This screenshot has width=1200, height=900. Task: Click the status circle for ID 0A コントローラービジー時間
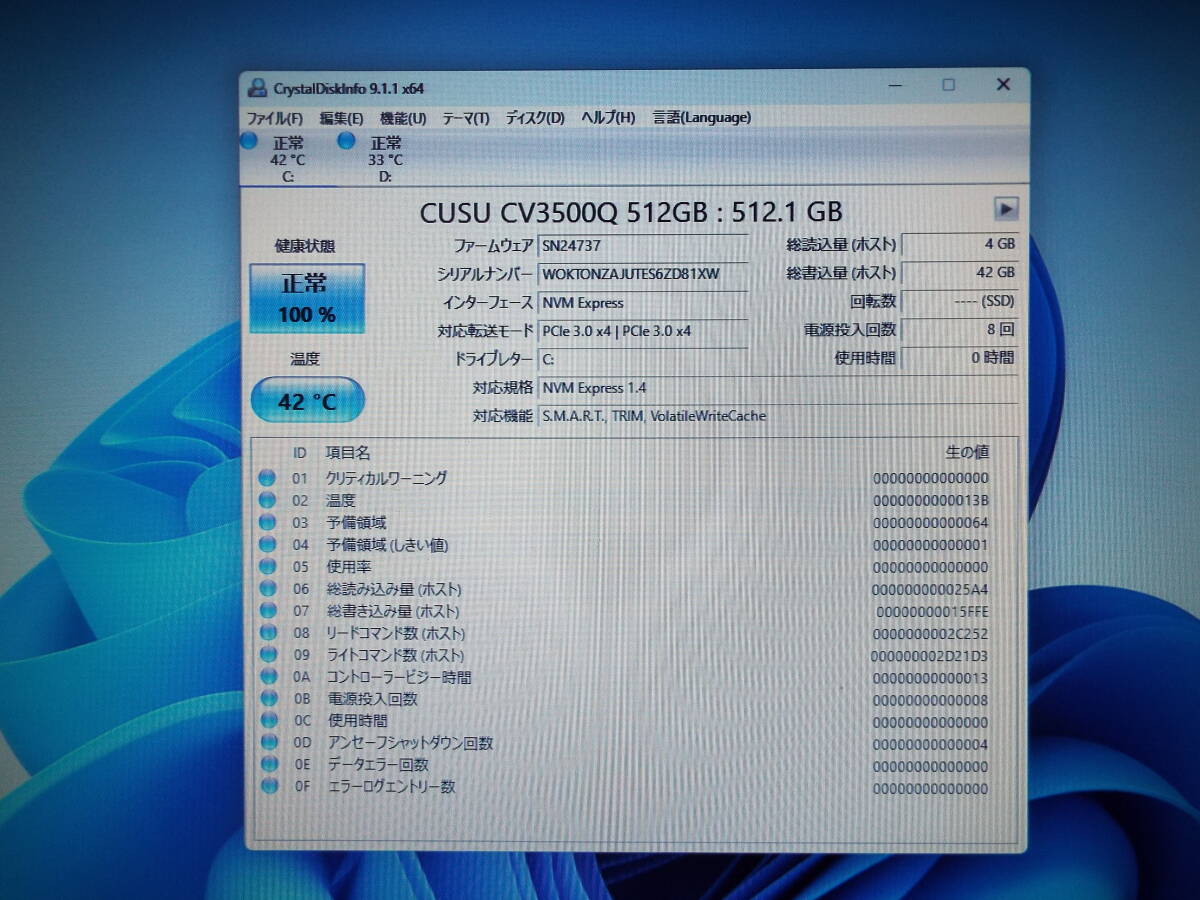[268, 676]
